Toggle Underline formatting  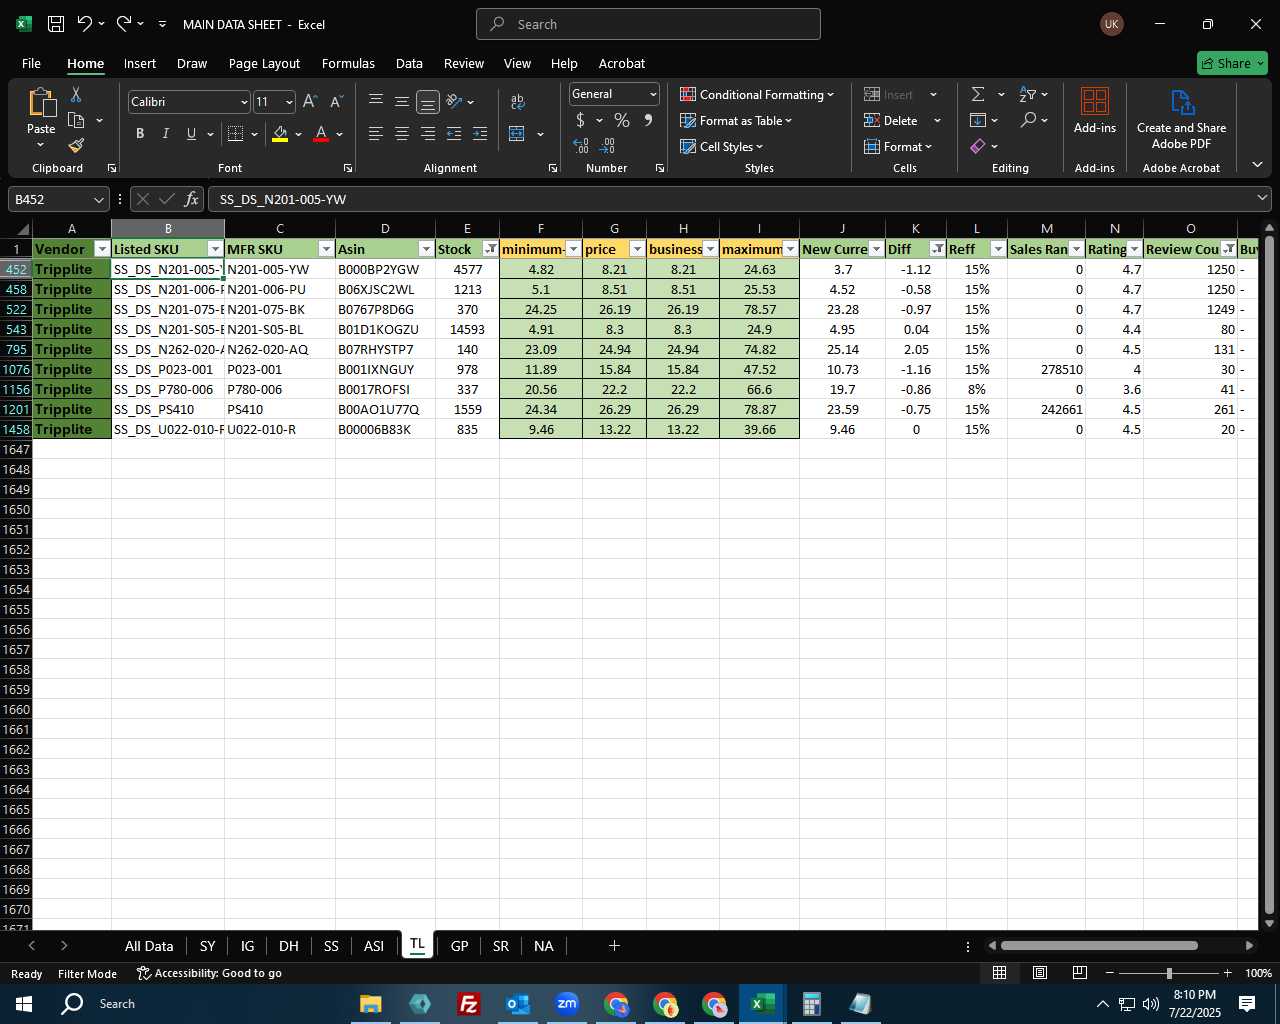[x=191, y=133]
